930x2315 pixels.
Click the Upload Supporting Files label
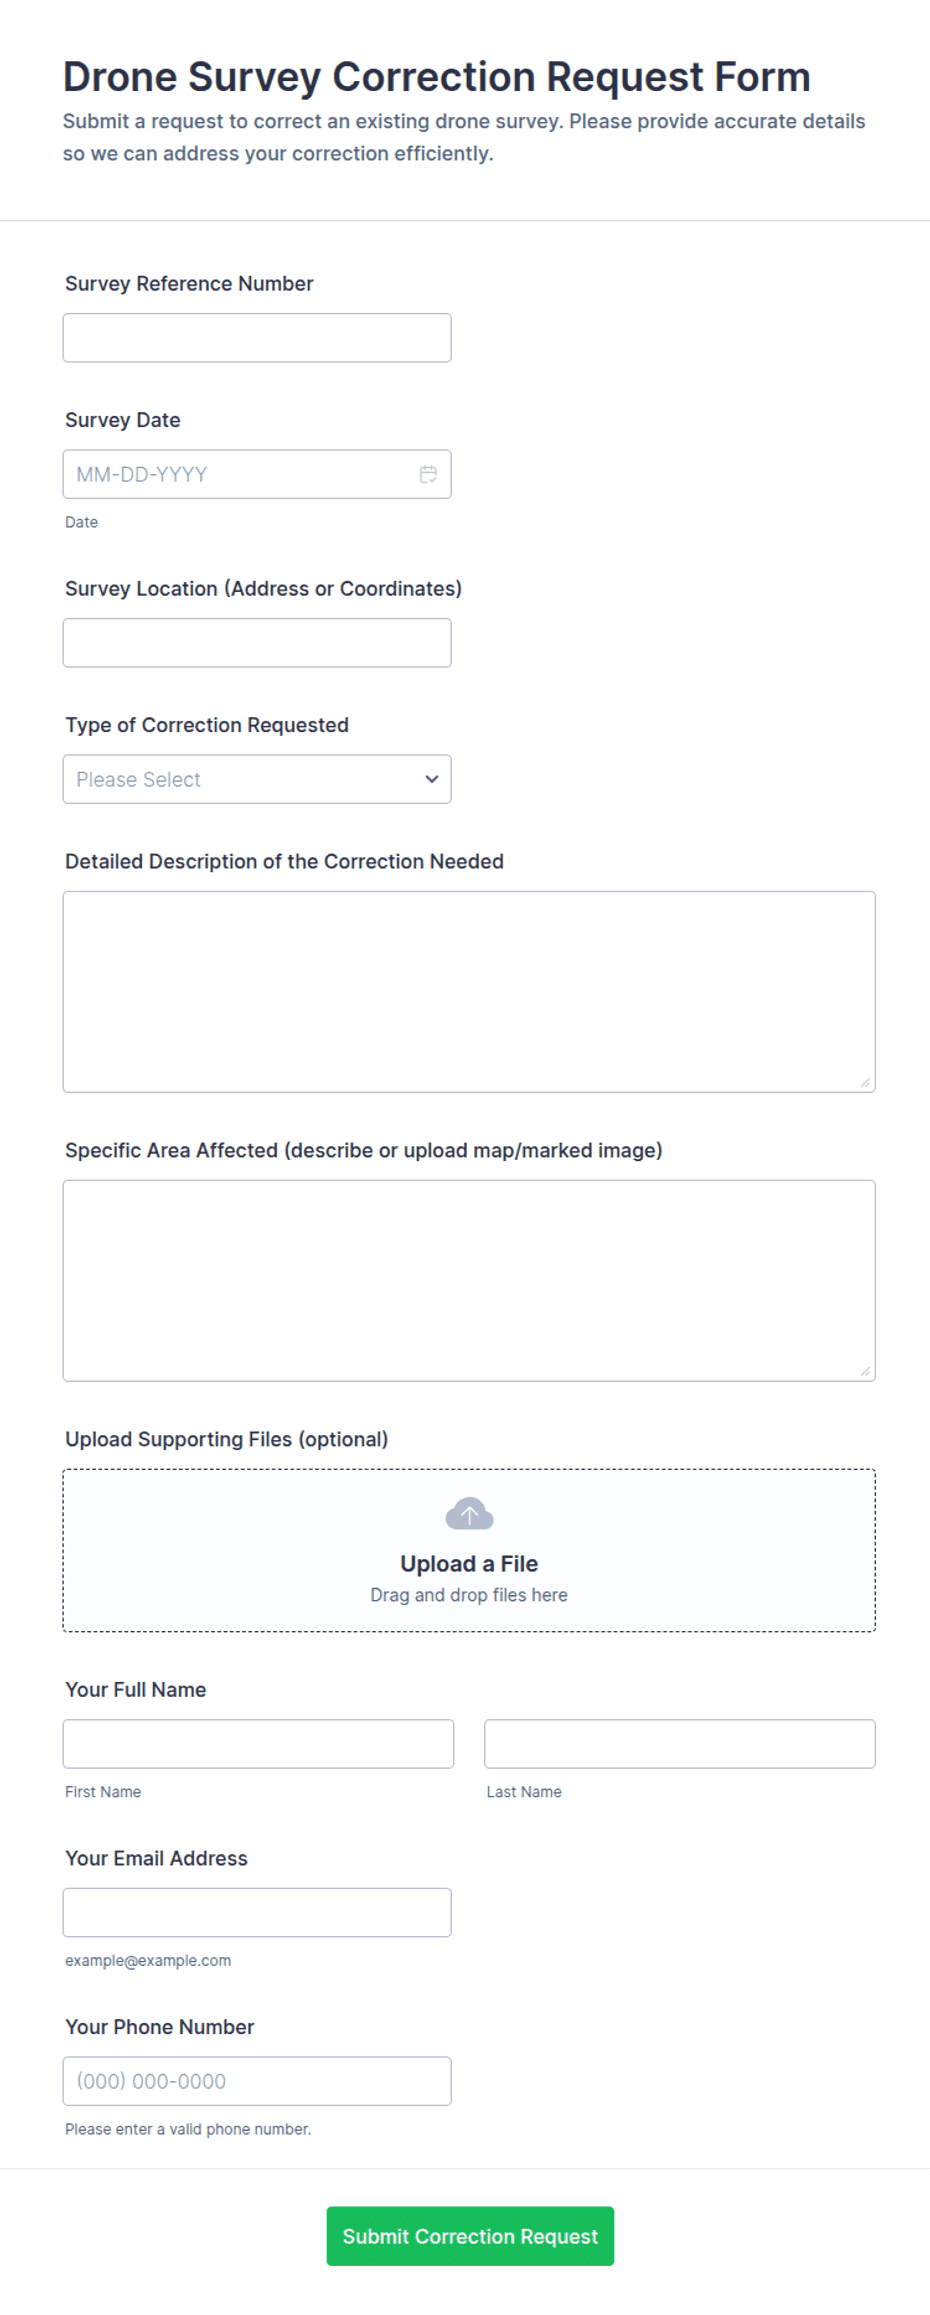227,1439
